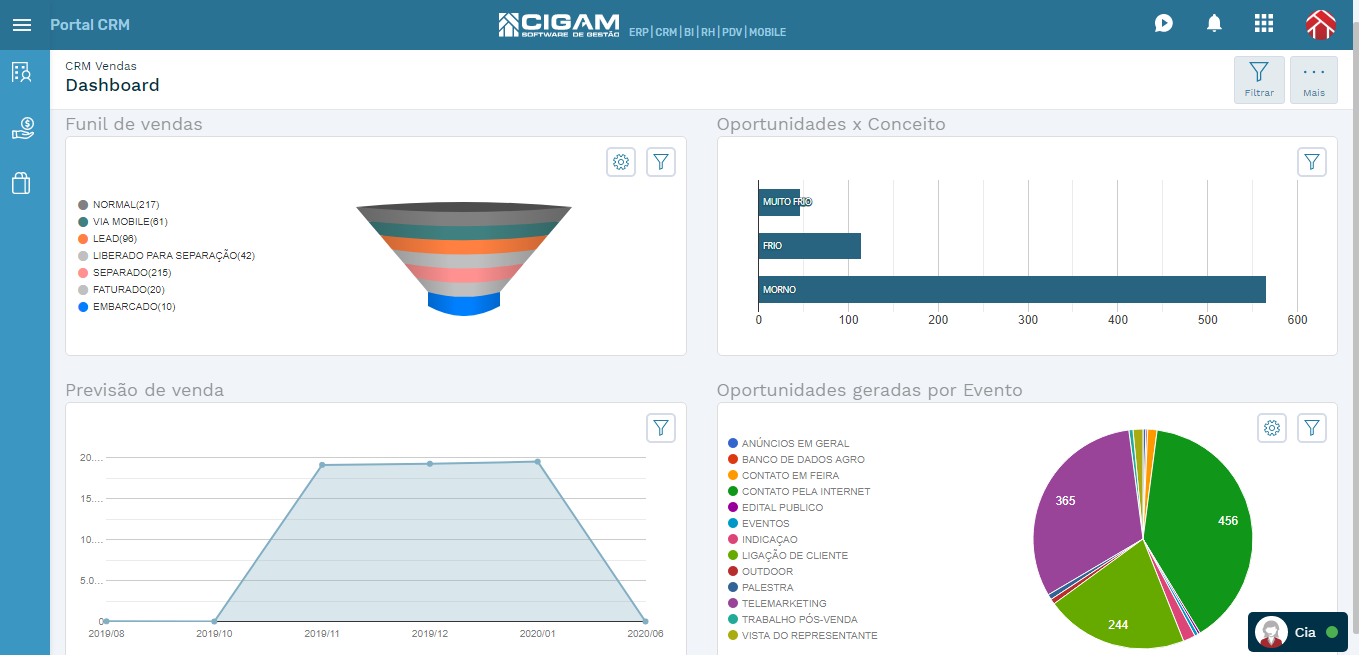Open the shopping bag sidebar icon

click(x=22, y=183)
